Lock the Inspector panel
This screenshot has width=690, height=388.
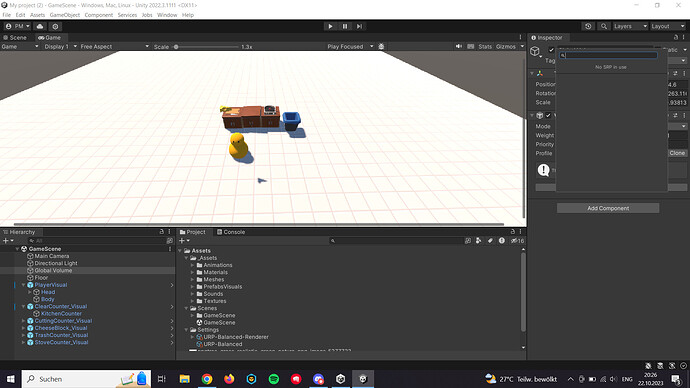point(676,37)
